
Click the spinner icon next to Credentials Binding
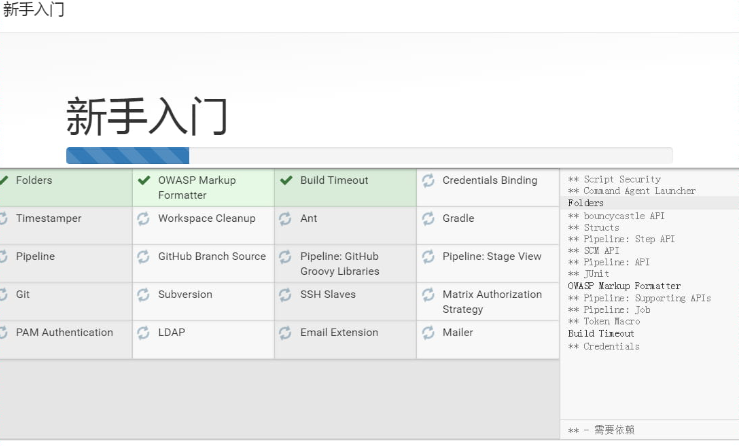pyautogui.click(x=428, y=181)
